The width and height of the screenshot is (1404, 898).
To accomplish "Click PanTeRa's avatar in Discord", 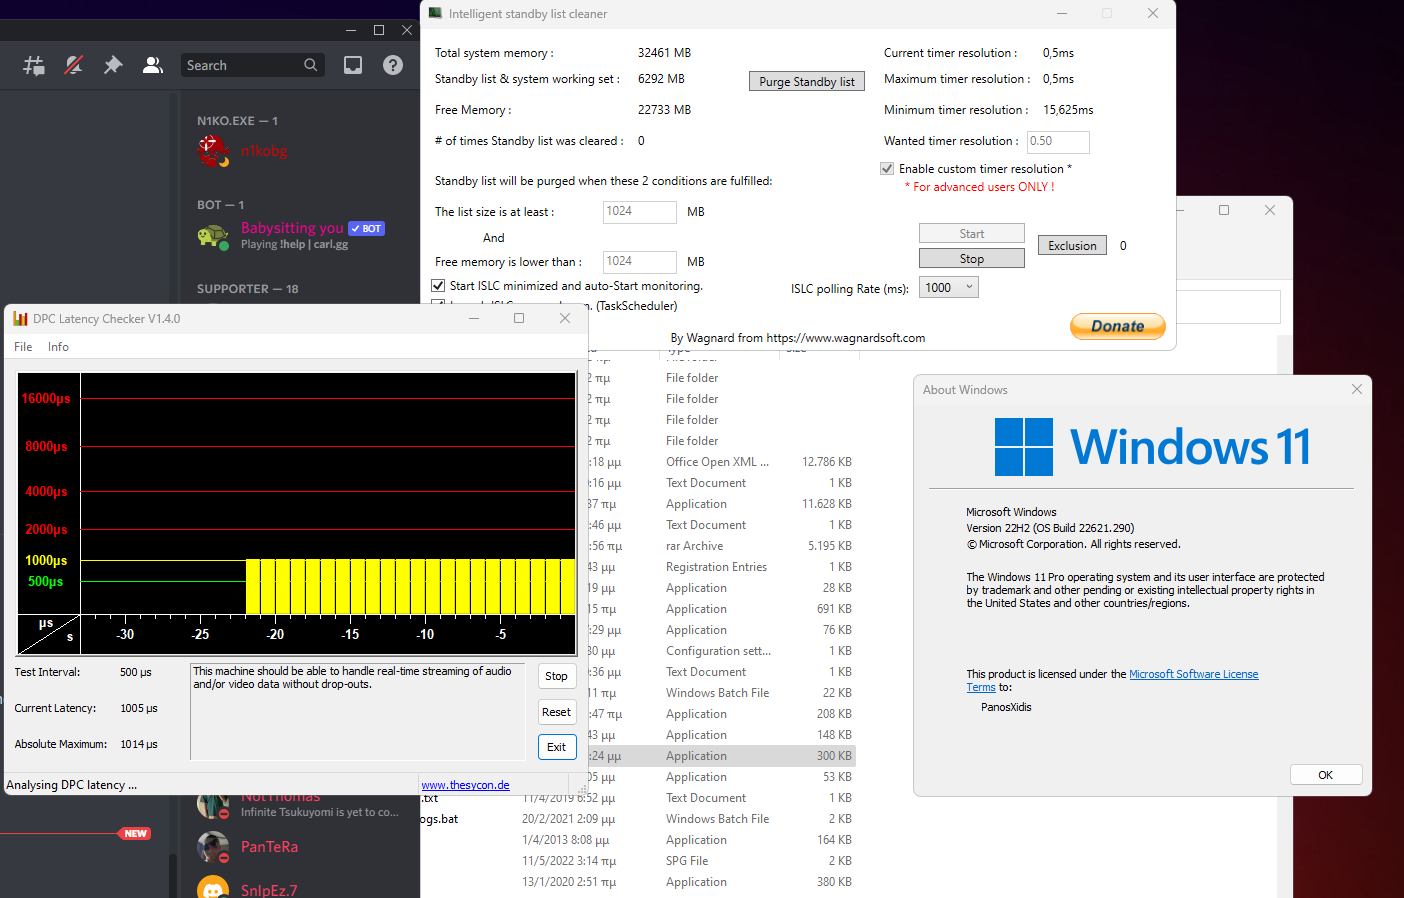I will [212, 847].
